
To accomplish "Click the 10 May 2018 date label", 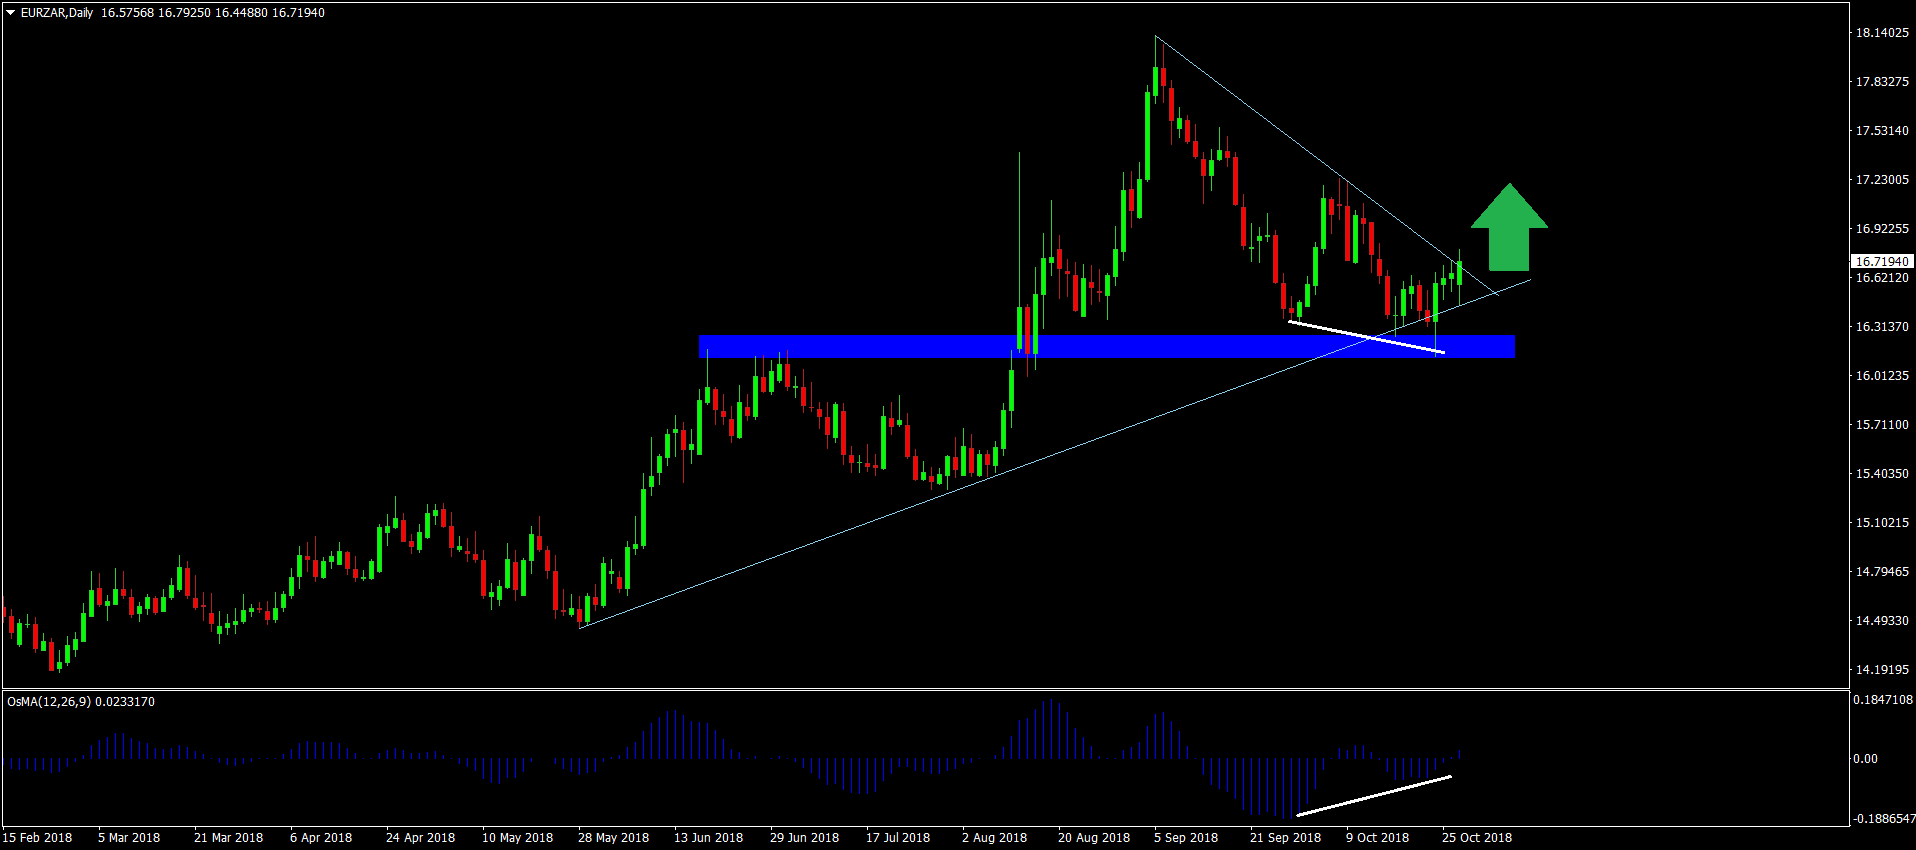I will [517, 838].
